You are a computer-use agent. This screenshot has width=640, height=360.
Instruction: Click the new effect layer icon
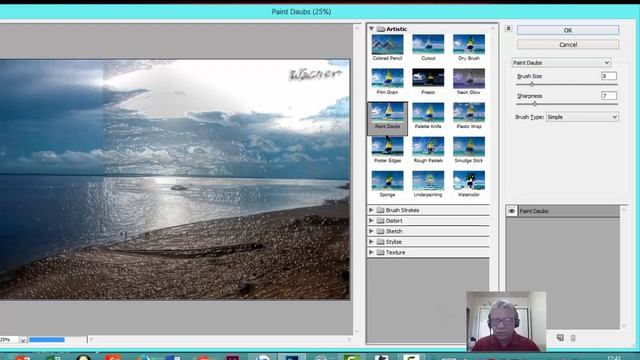pyautogui.click(x=560, y=338)
